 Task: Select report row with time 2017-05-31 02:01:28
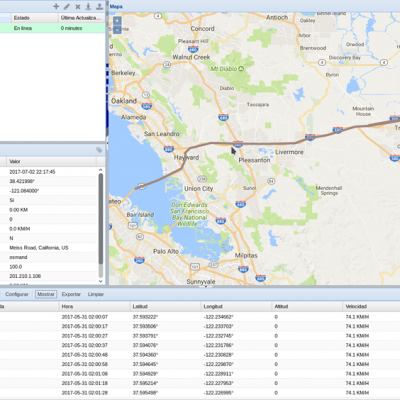(200, 393)
